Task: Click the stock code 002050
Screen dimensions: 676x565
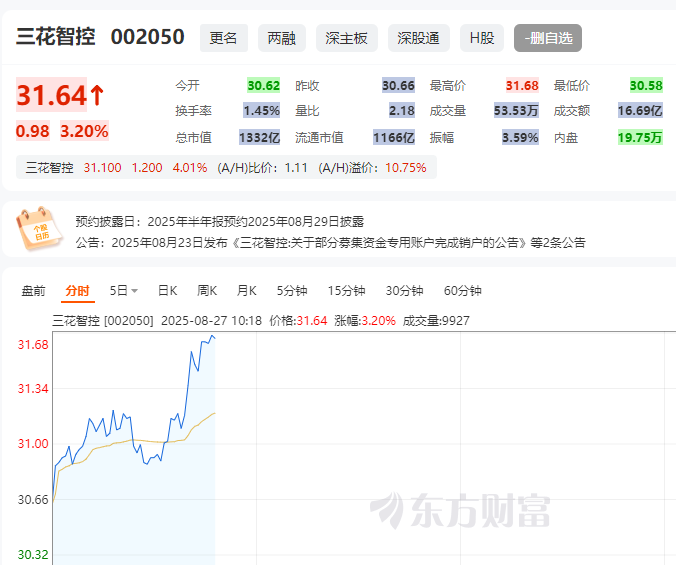Action: (x=147, y=37)
